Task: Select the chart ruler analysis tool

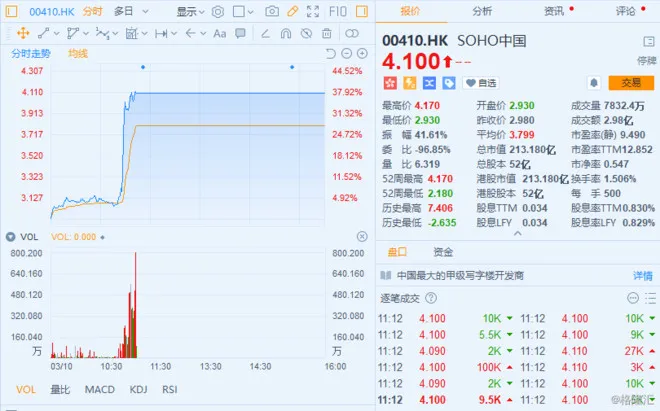Action: 131,33
